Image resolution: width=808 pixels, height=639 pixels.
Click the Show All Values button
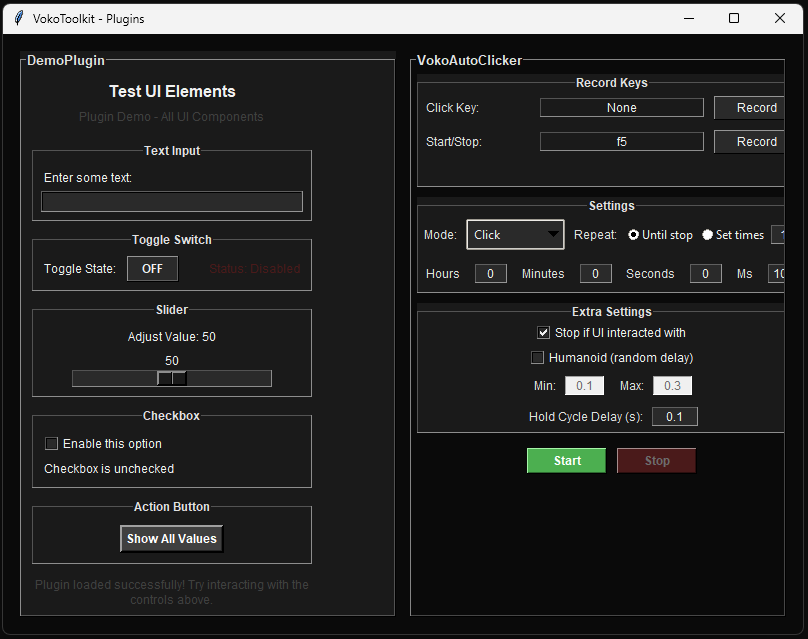[x=172, y=539]
